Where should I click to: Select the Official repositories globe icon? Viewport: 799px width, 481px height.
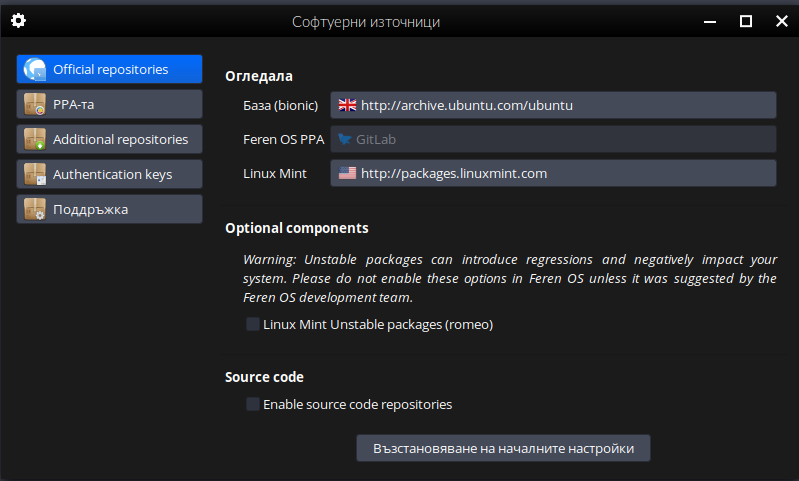coord(35,69)
